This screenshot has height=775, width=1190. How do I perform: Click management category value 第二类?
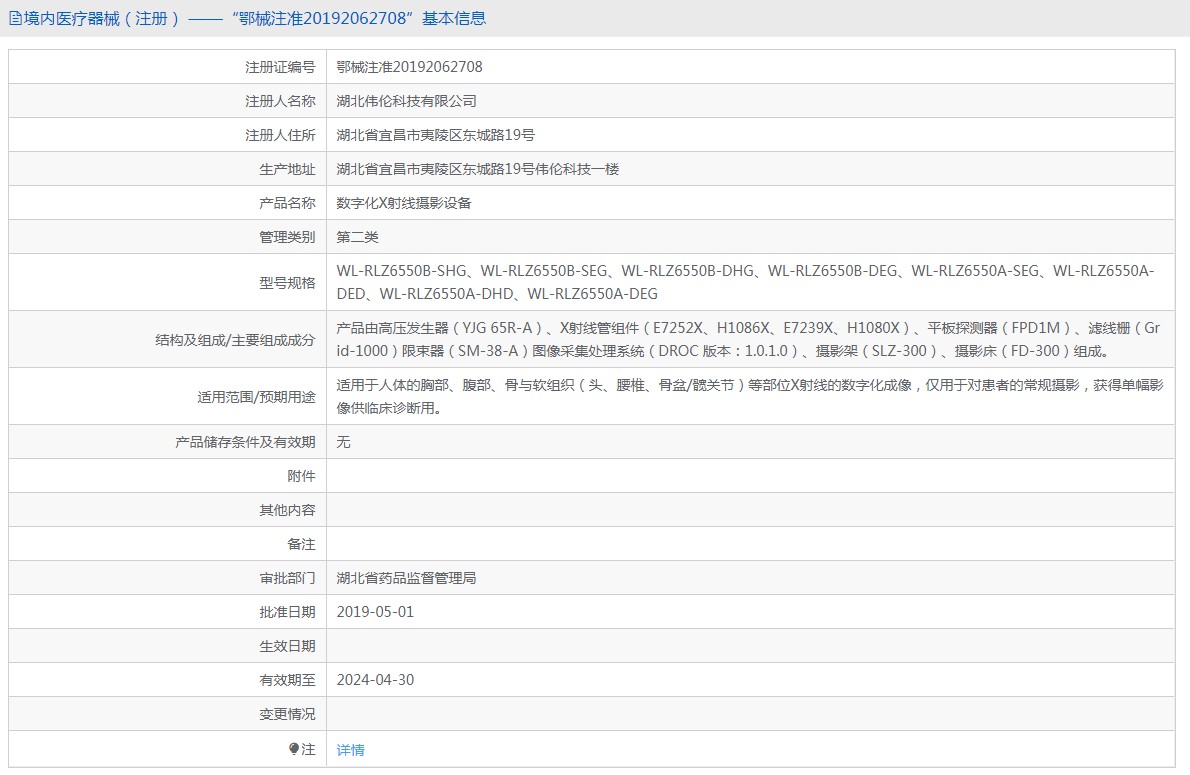point(357,237)
